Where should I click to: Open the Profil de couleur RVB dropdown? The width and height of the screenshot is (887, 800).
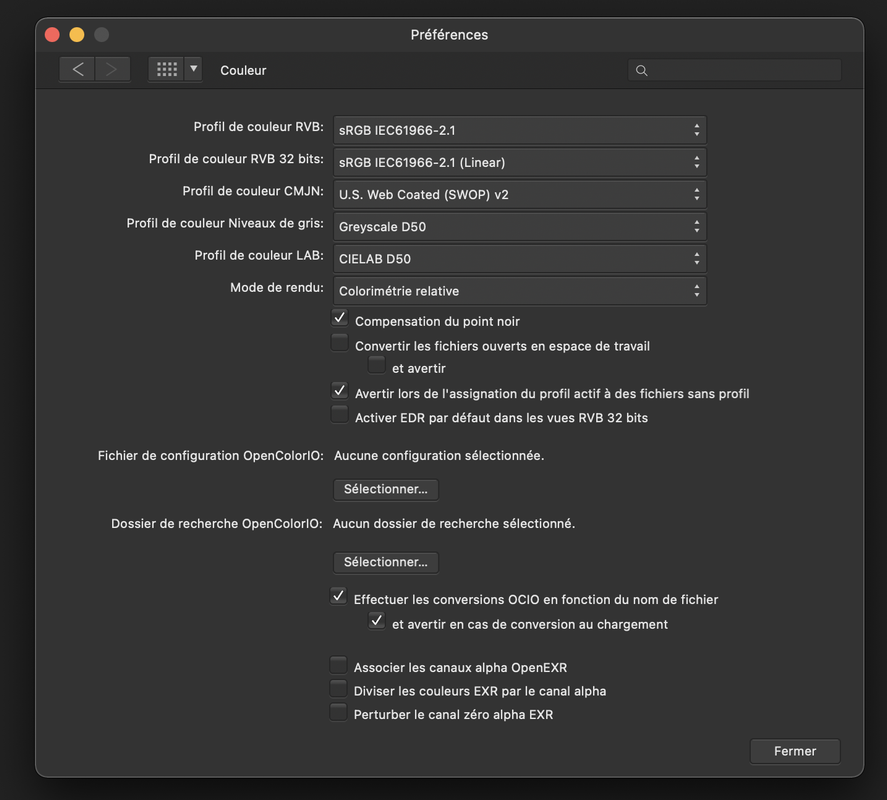[519, 130]
